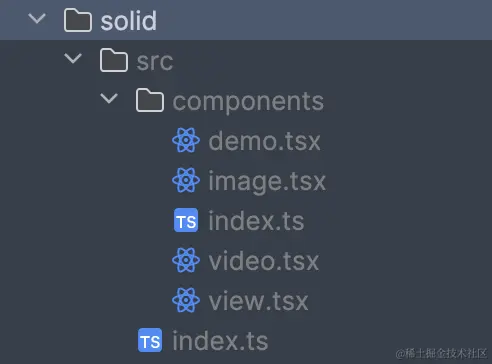Click the src folder icon
Screen dimensions: 492x364
(114, 60)
